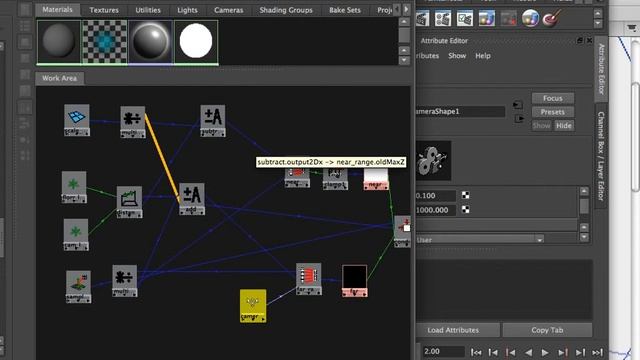Expand output arrow on camera node
The height and width of the screenshot is (360, 640).
click(264, 319)
